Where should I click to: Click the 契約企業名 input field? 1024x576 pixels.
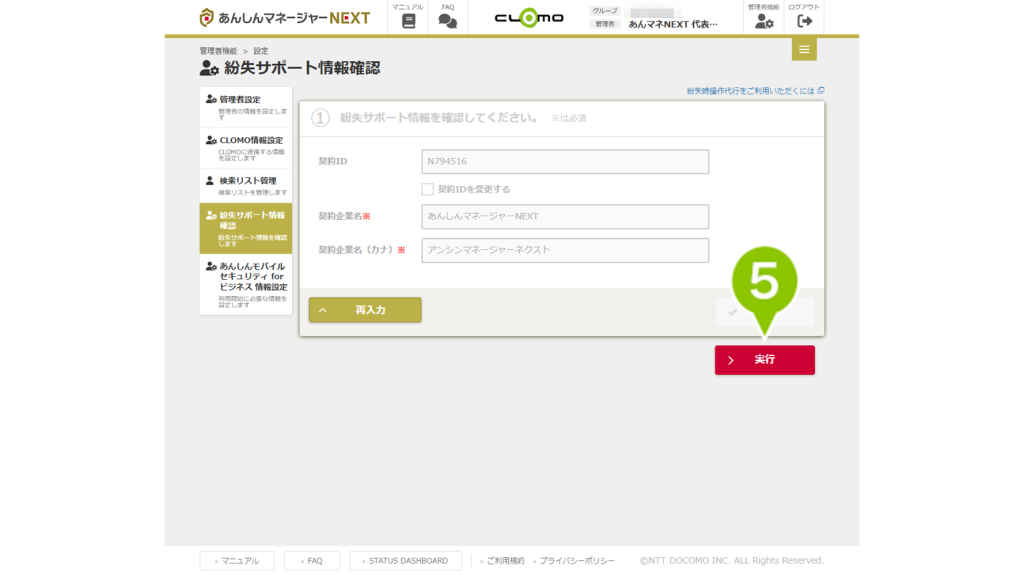[x=565, y=216]
